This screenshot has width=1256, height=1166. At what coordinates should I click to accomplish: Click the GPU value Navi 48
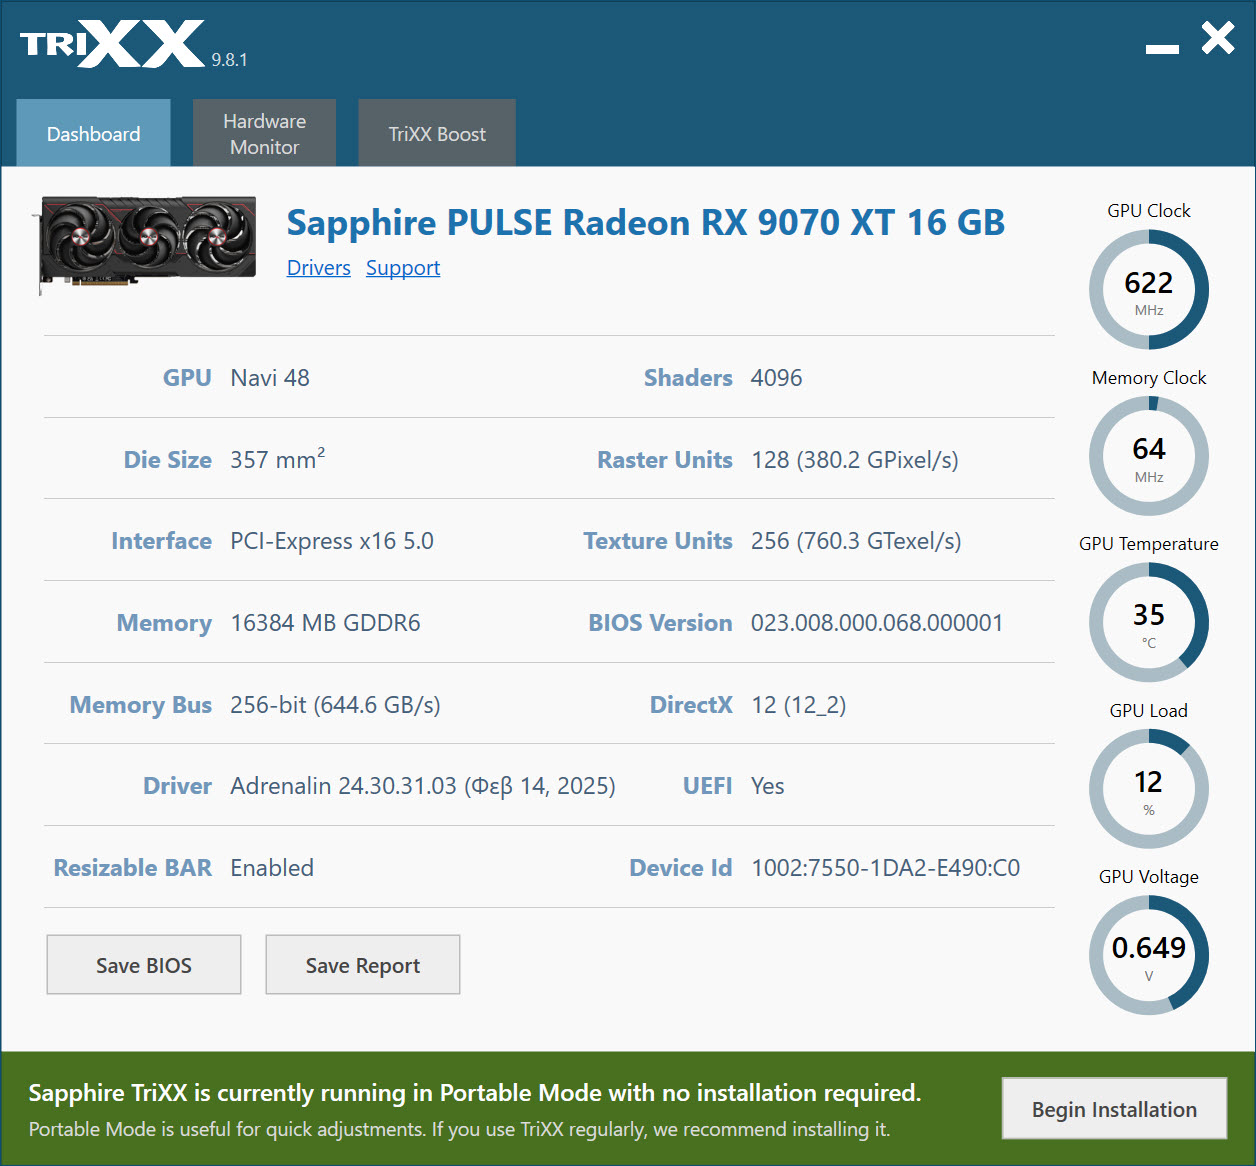(270, 378)
